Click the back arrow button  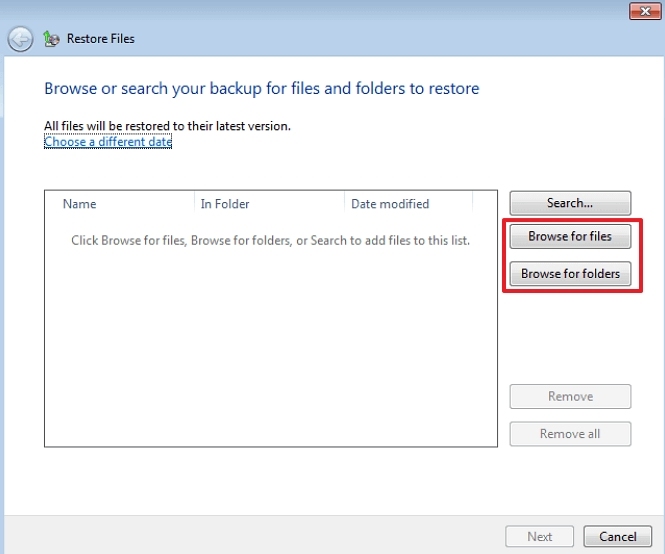pos(20,39)
